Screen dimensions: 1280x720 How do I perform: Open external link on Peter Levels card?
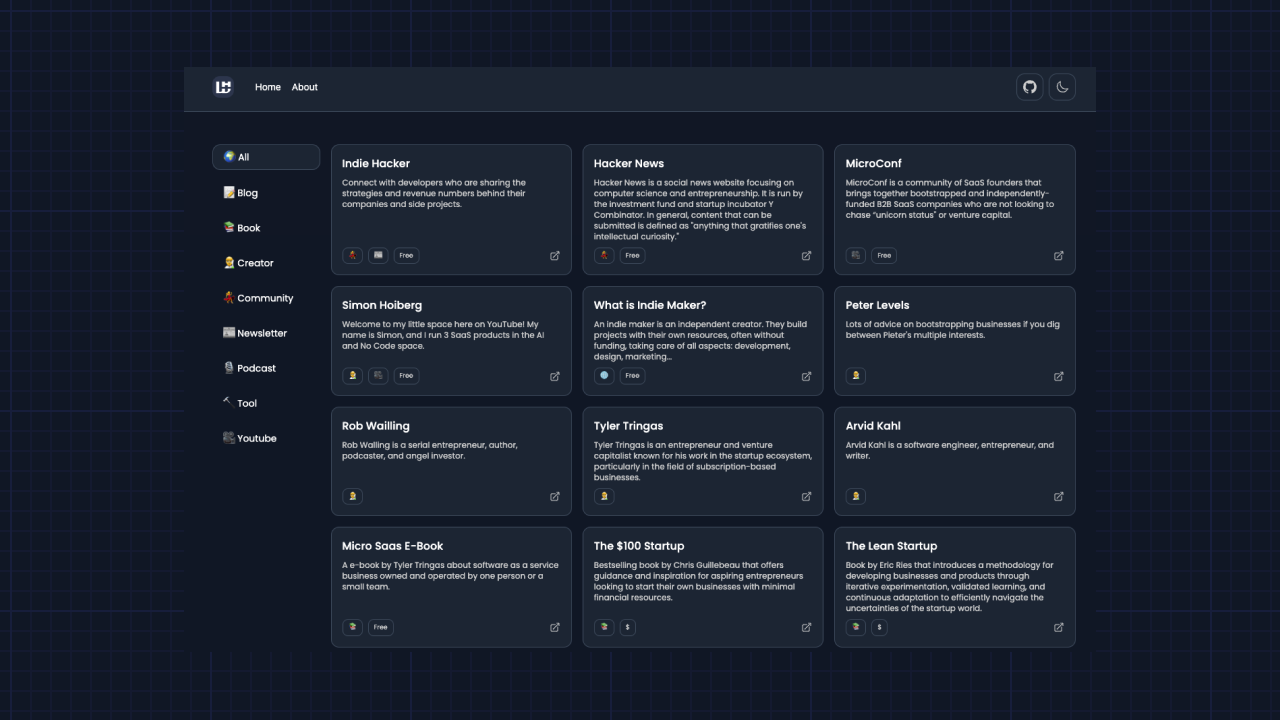pyautogui.click(x=1059, y=377)
